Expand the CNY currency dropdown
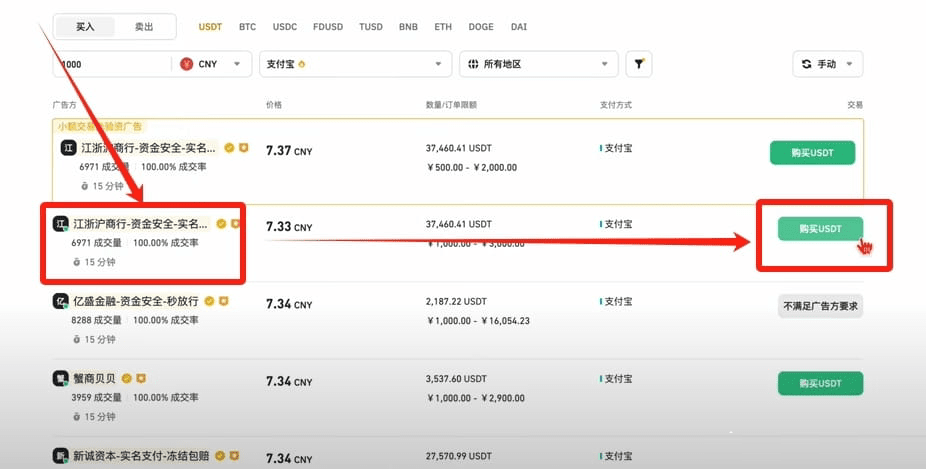The image size is (926, 469). (213, 64)
